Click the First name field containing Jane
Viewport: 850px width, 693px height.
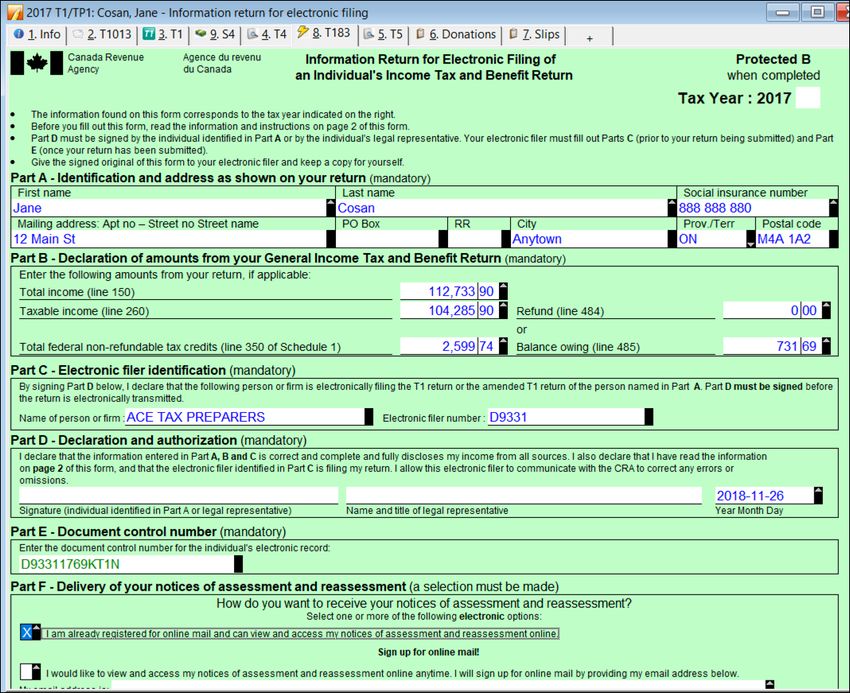pos(169,208)
